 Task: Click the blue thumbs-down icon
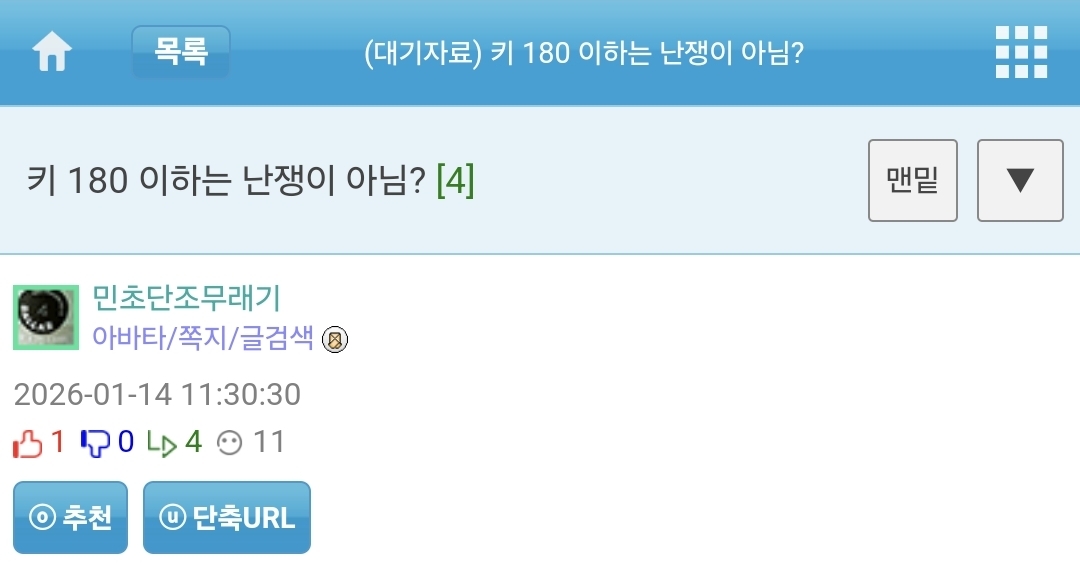(x=95, y=443)
